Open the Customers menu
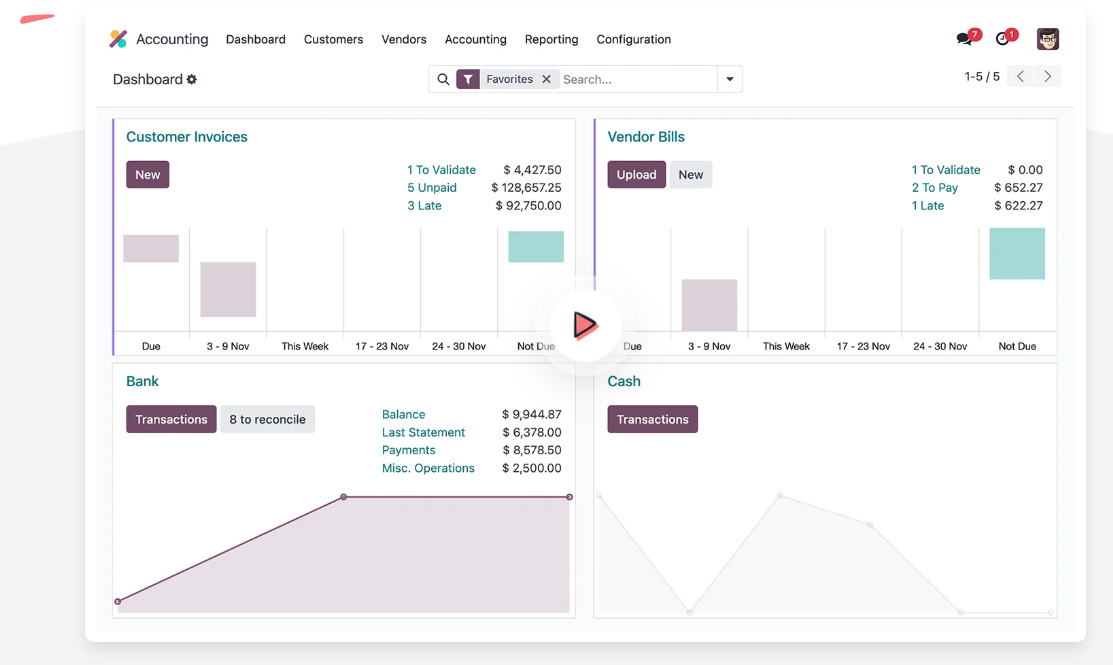The height and width of the screenshot is (665, 1113). click(x=334, y=40)
